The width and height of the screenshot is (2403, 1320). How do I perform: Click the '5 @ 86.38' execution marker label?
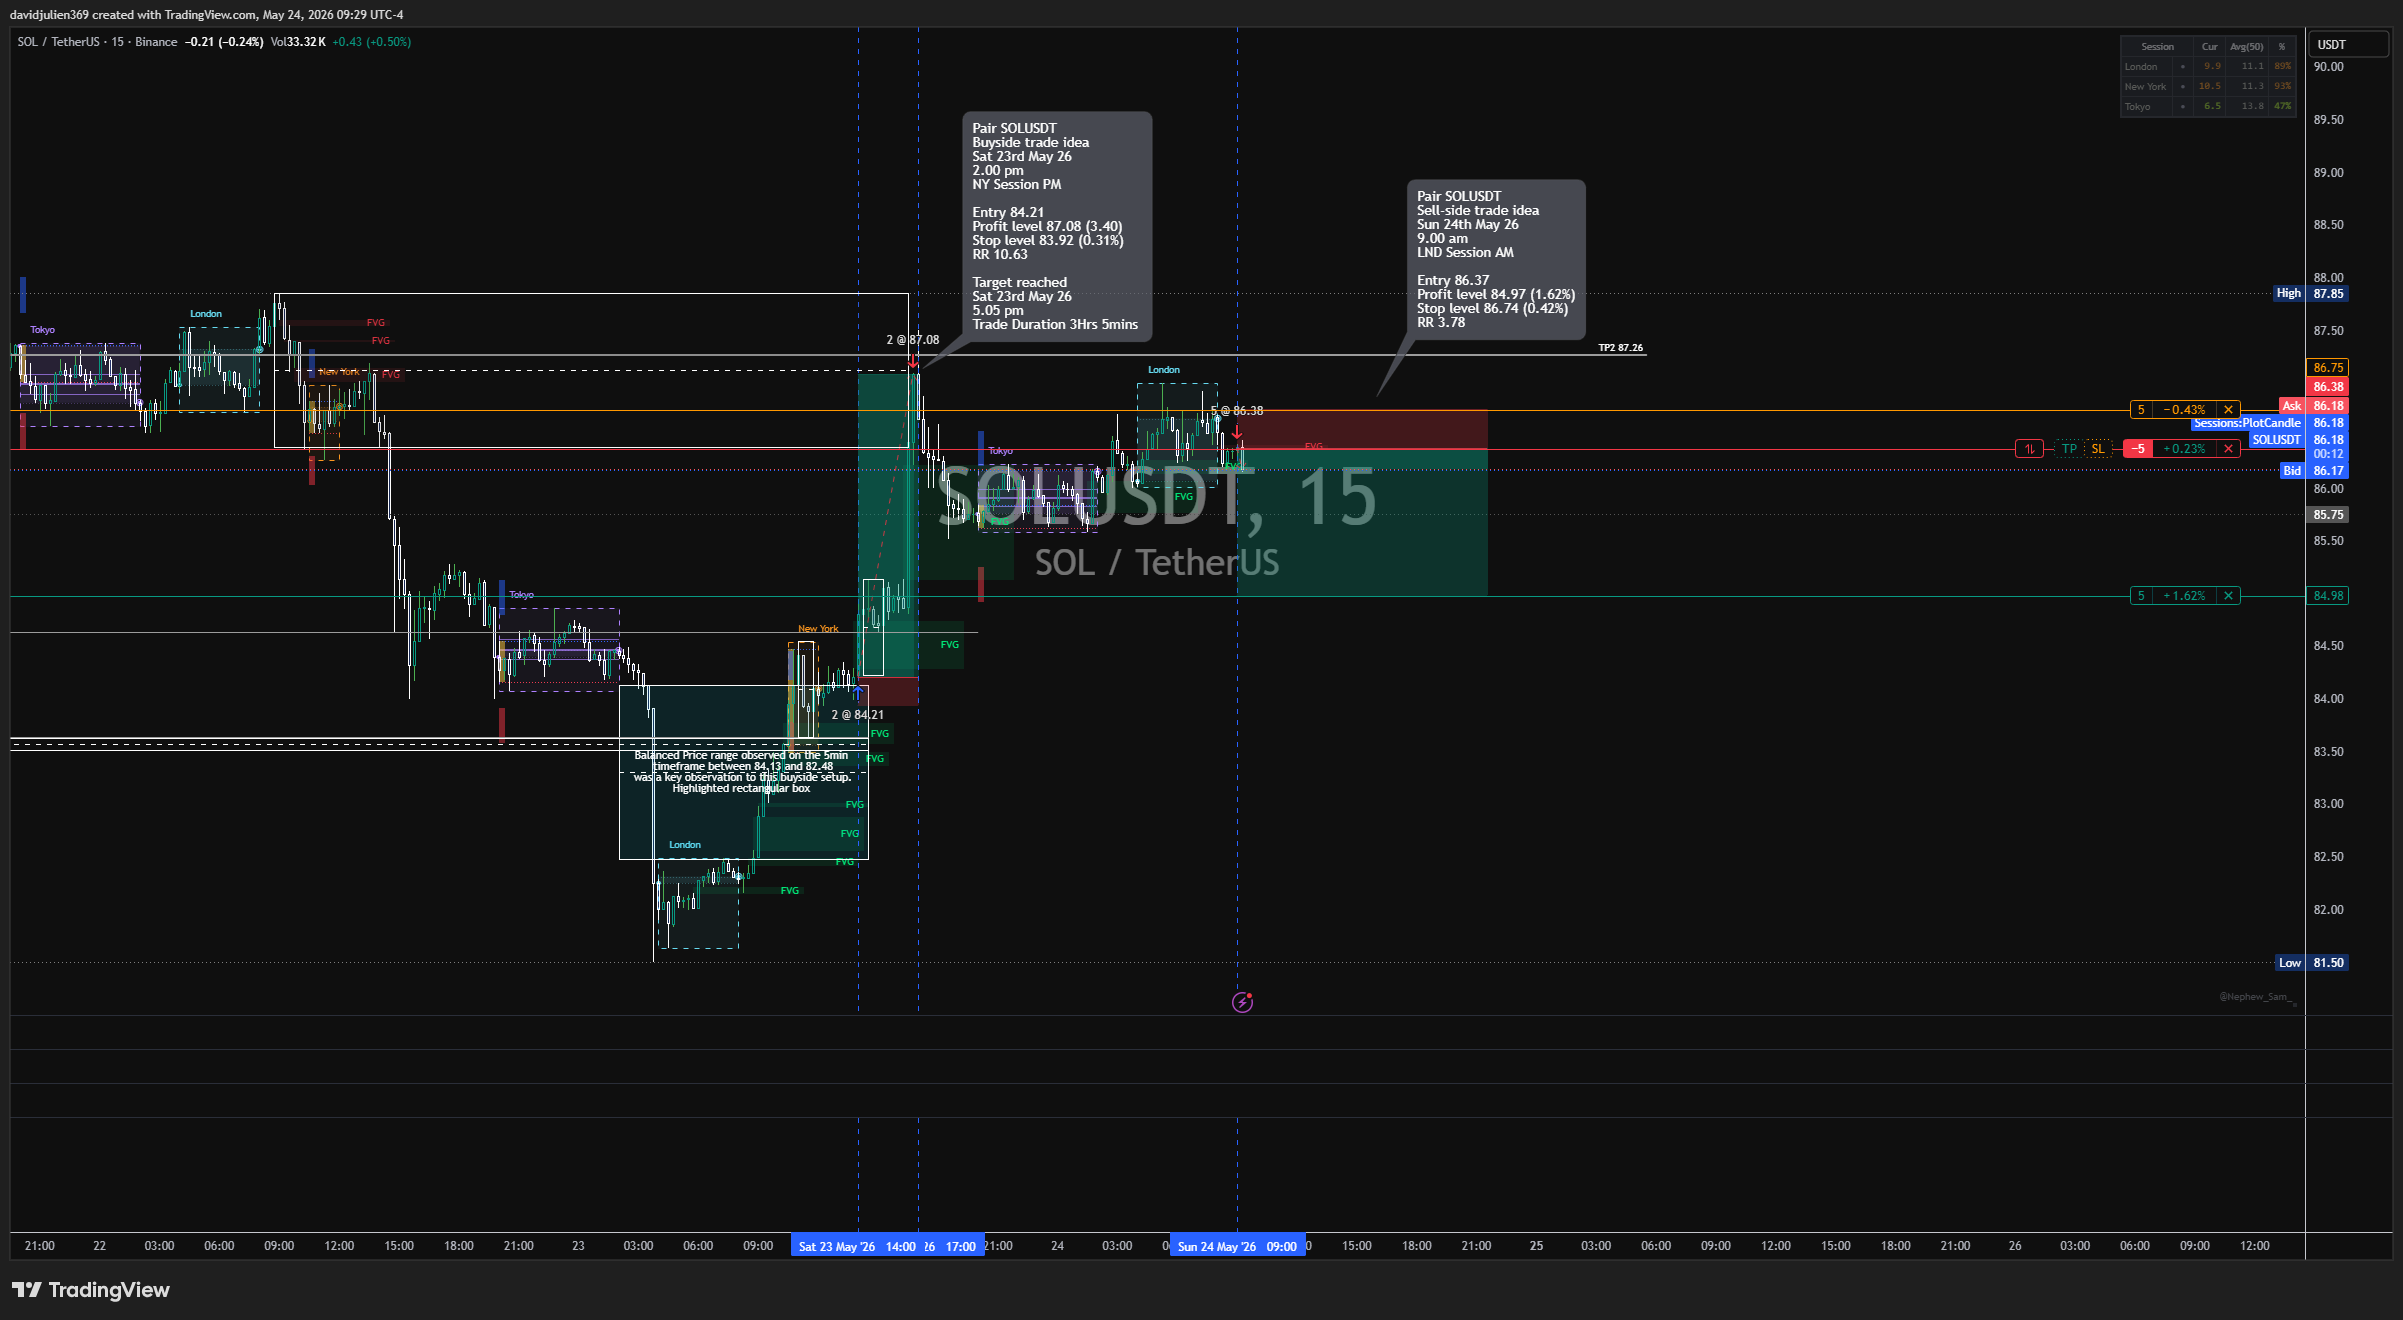click(x=1237, y=411)
